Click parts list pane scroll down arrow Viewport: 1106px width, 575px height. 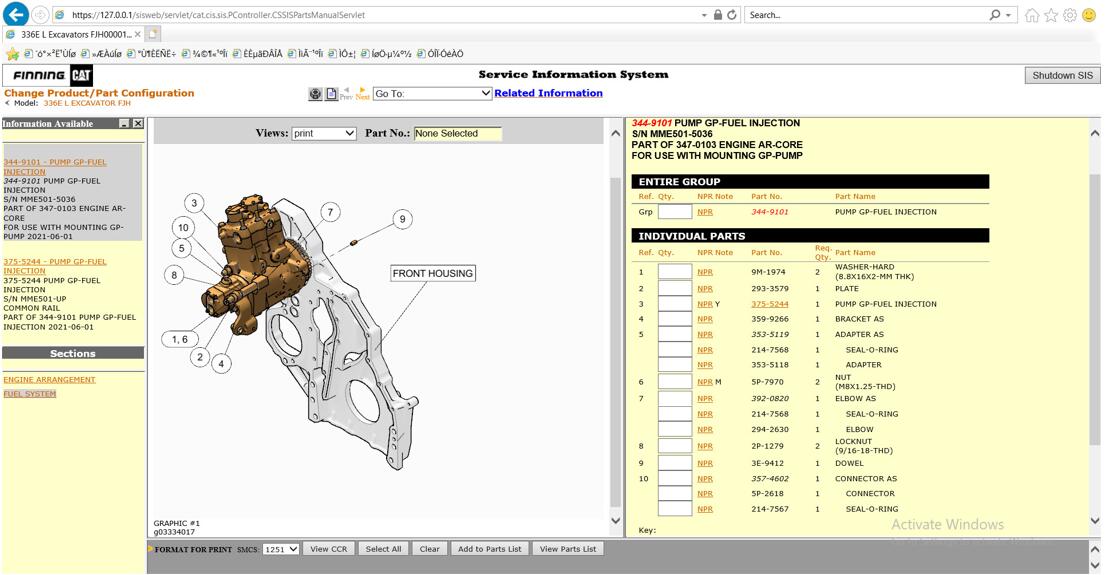point(1095,521)
